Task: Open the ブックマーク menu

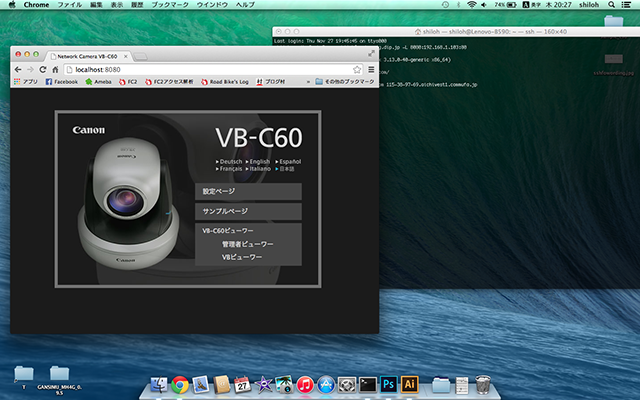Action: pyautogui.click(x=170, y=5)
